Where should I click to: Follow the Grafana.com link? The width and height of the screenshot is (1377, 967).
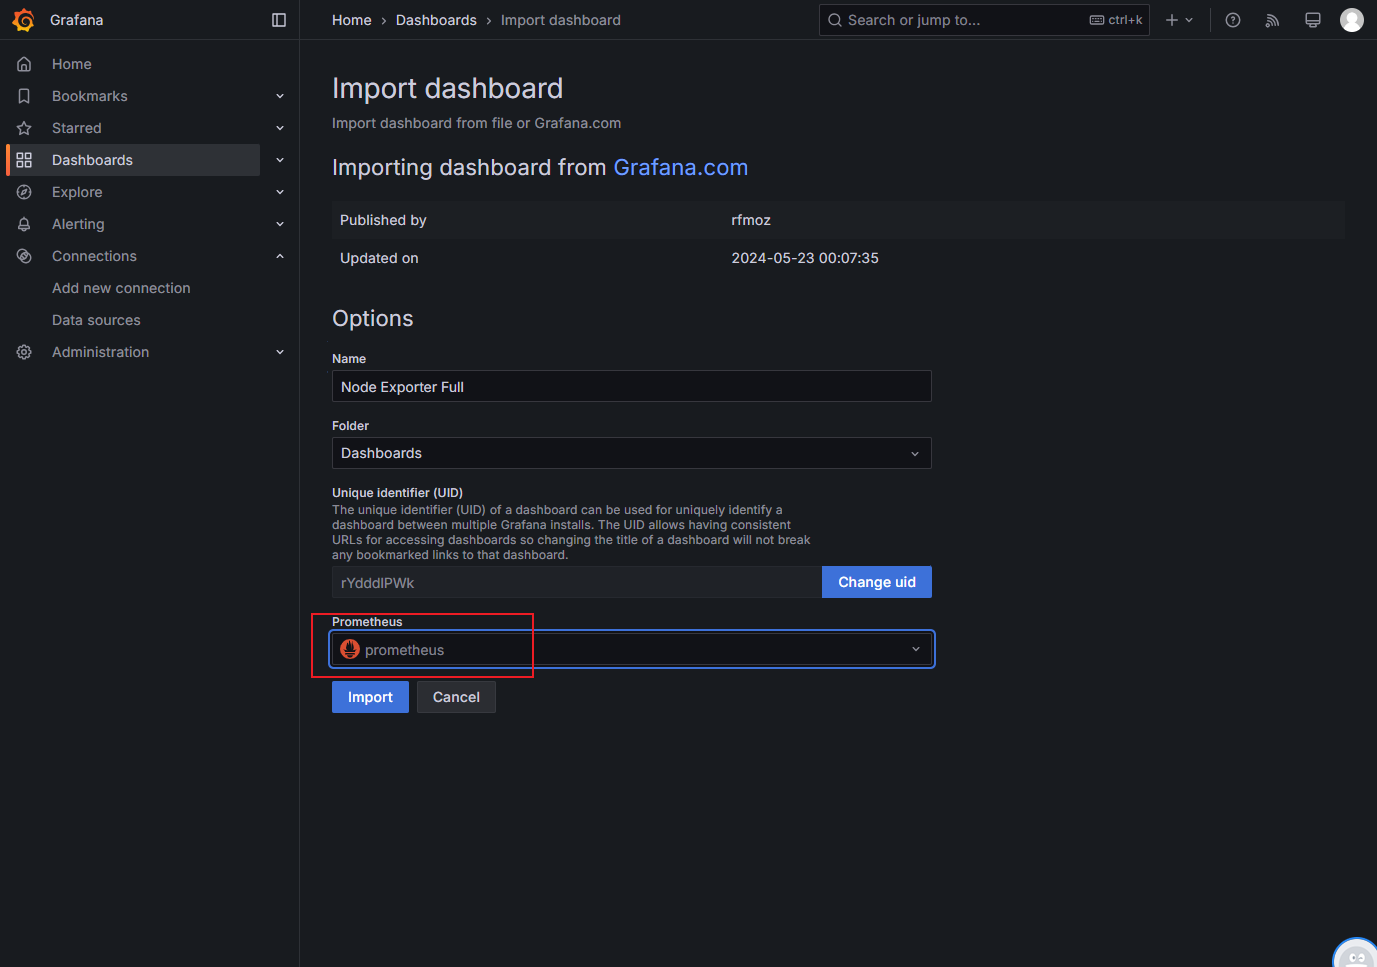point(681,167)
